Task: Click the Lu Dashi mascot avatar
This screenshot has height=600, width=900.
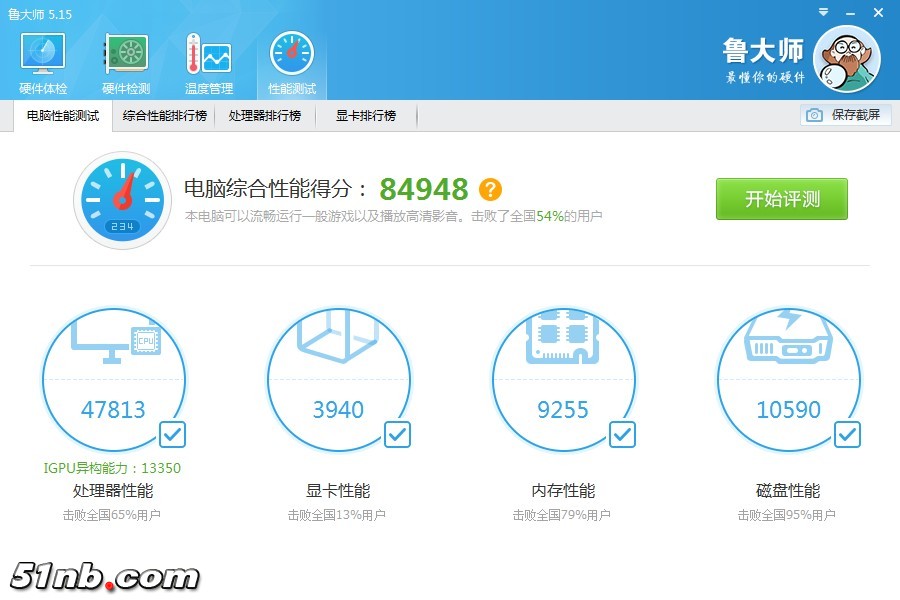Action: pos(846,59)
